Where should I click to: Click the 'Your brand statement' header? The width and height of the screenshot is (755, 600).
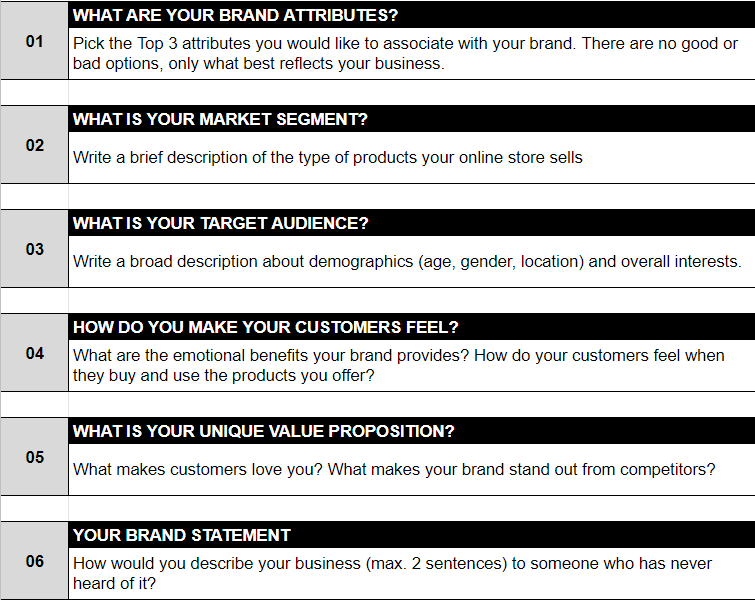click(x=412, y=535)
